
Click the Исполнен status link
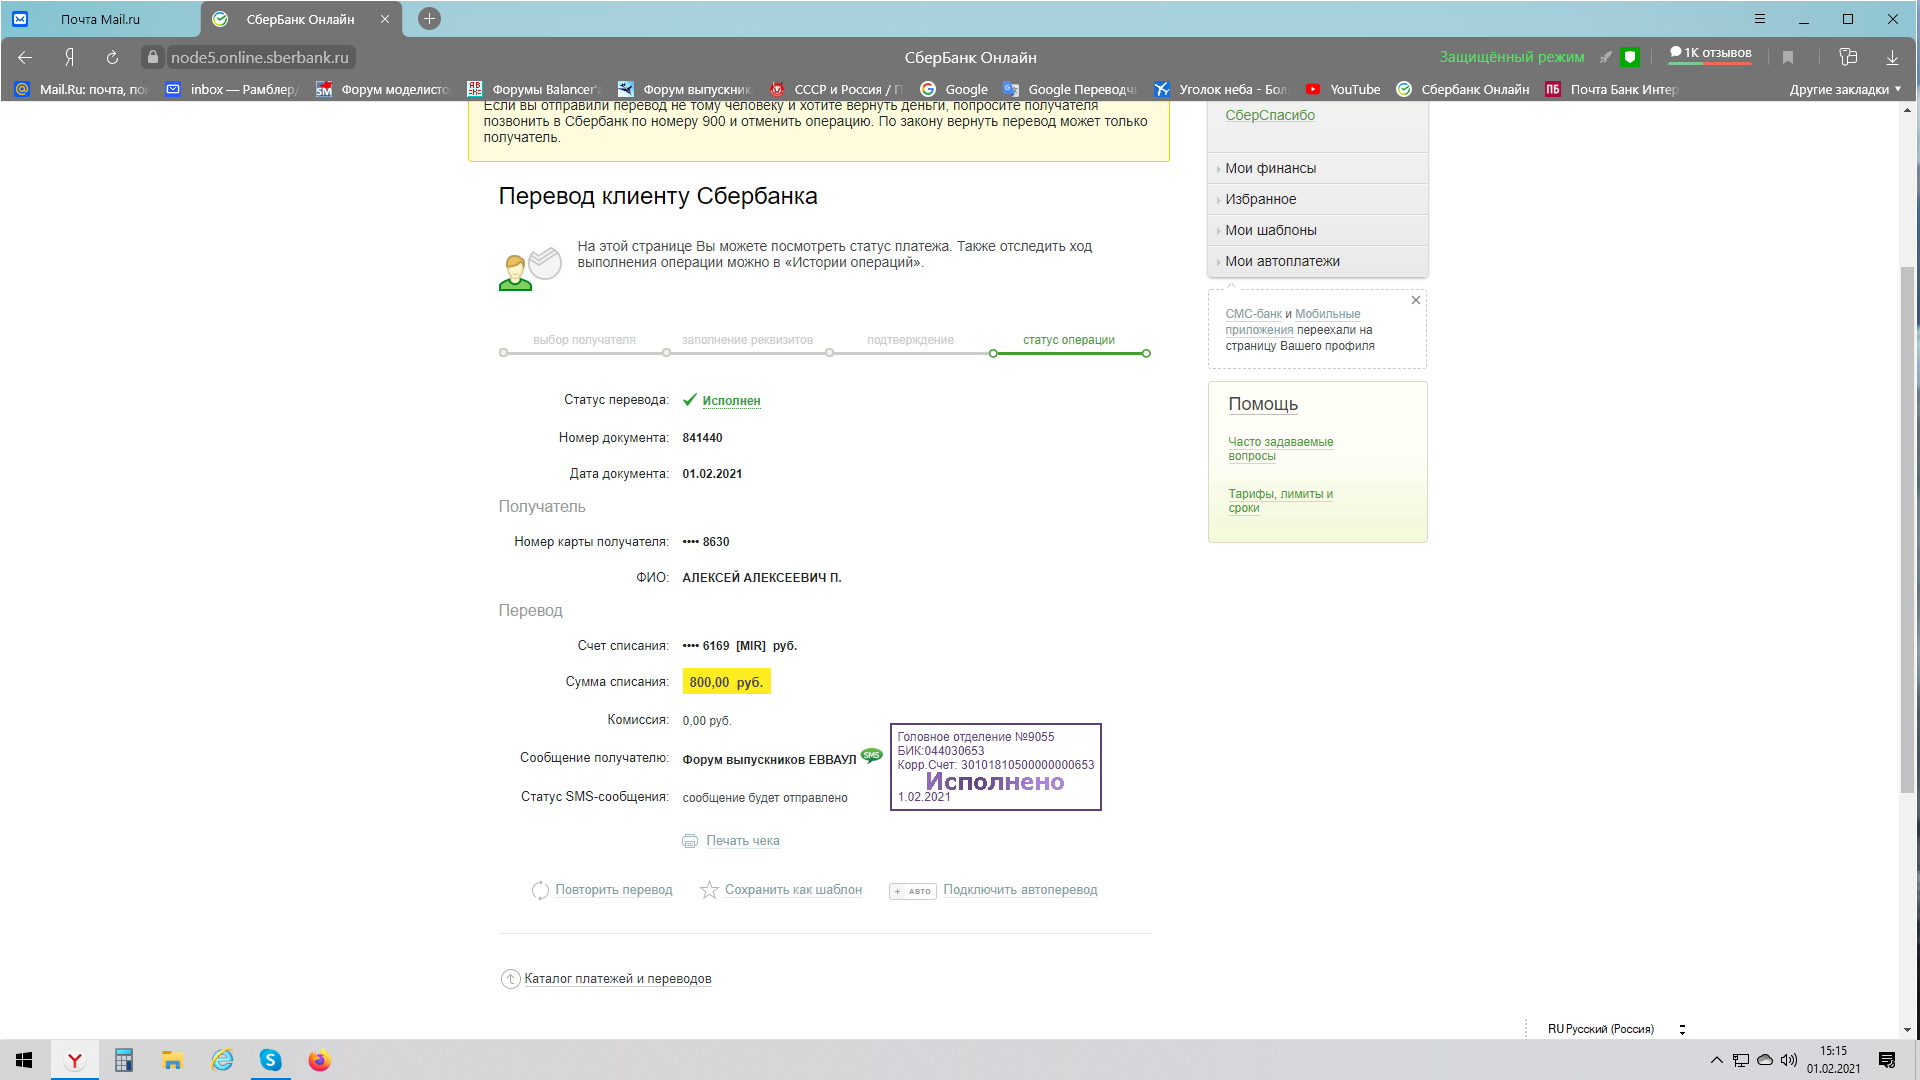pyautogui.click(x=731, y=401)
